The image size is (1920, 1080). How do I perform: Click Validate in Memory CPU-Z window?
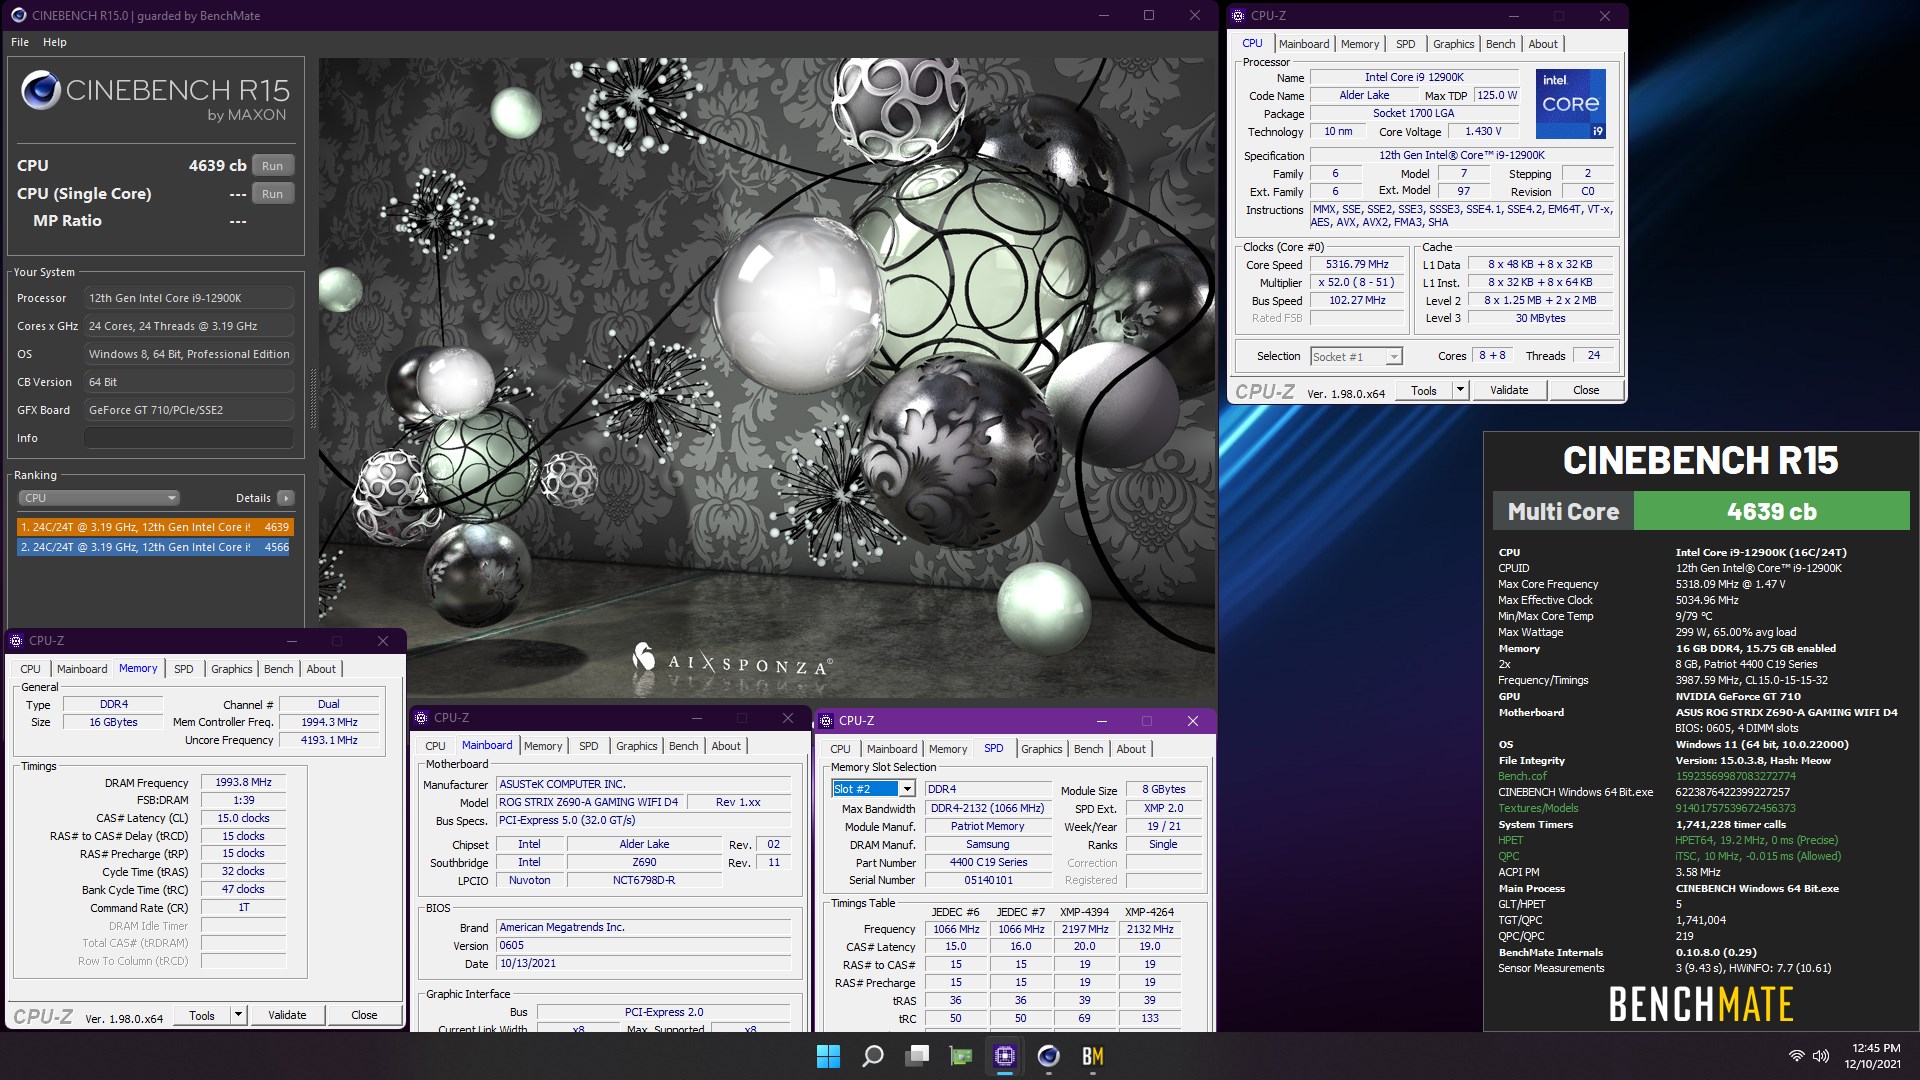pos(287,1015)
